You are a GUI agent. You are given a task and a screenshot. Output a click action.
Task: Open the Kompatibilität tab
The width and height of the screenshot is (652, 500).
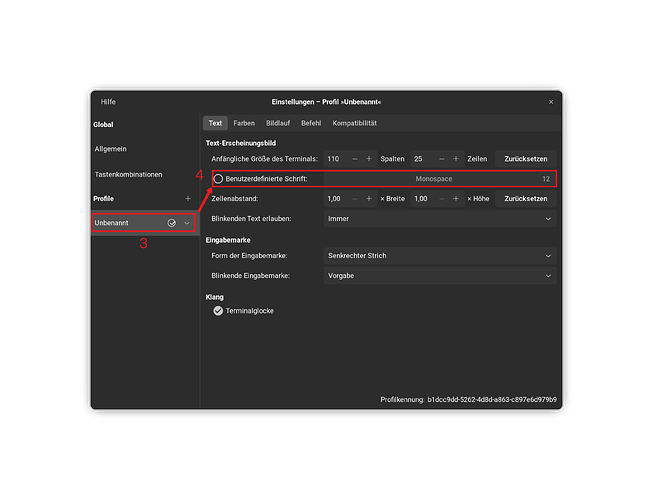coord(355,123)
